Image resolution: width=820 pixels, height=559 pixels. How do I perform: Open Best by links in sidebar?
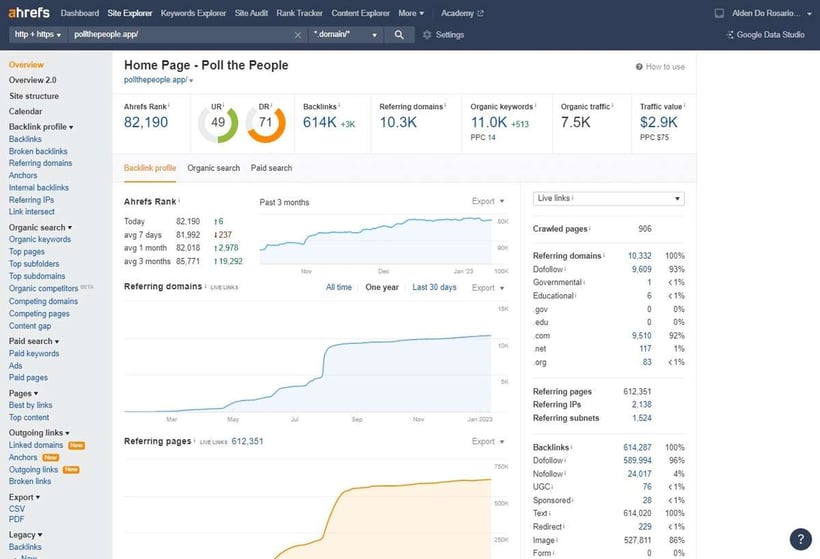(x=30, y=405)
